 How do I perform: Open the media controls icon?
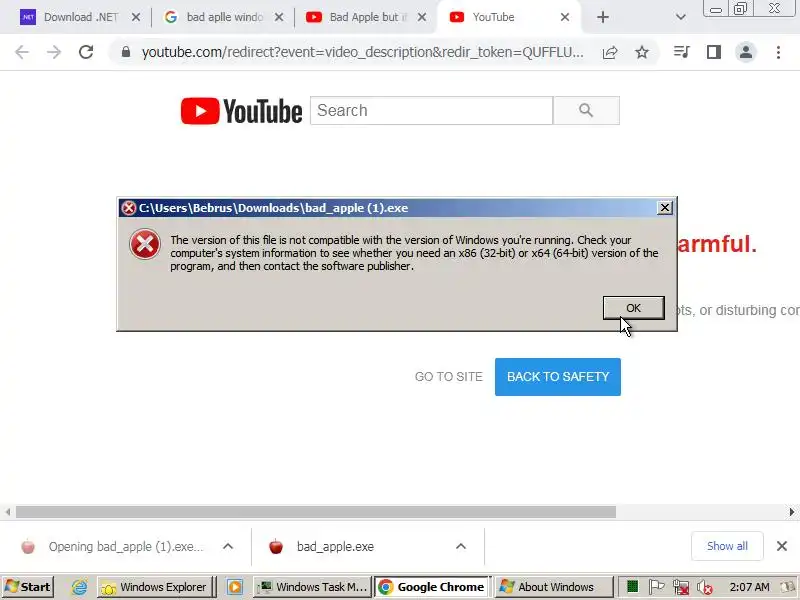pos(682,52)
